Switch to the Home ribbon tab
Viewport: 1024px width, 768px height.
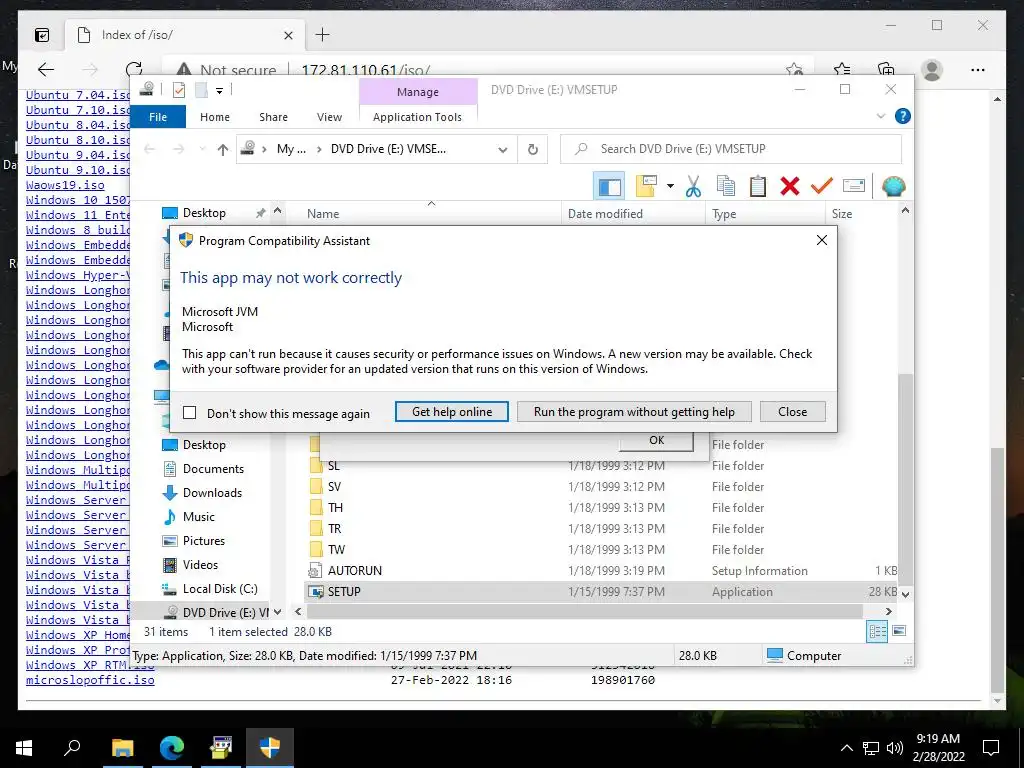tap(215, 117)
